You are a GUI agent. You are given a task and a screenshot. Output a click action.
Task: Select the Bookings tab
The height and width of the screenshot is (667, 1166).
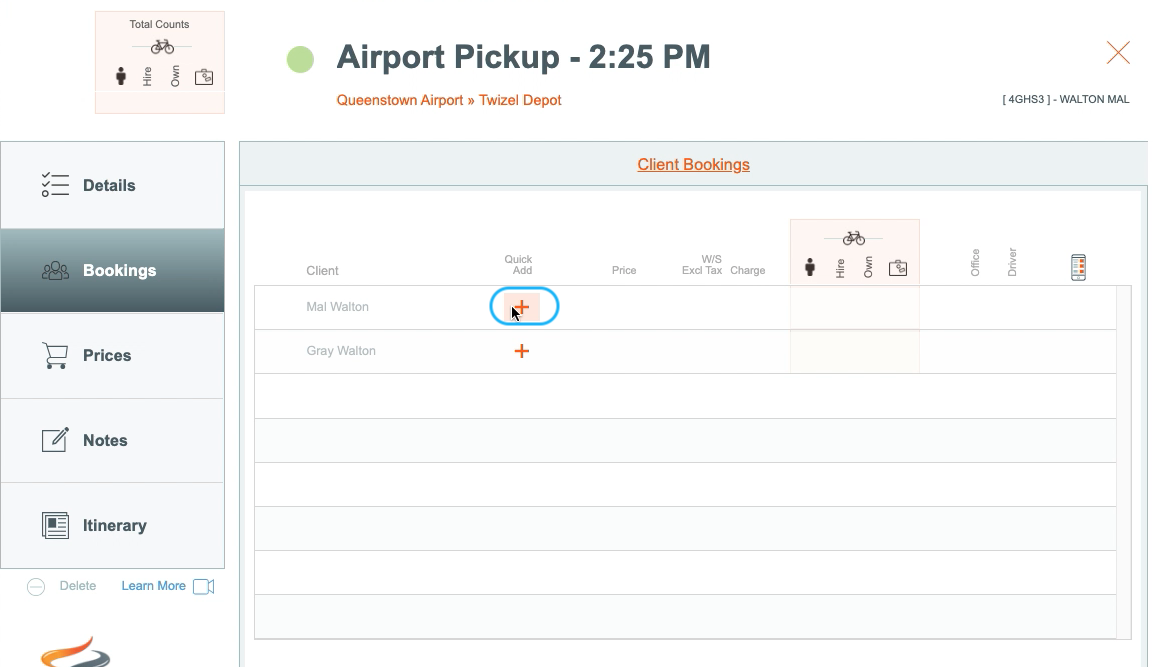point(112,271)
